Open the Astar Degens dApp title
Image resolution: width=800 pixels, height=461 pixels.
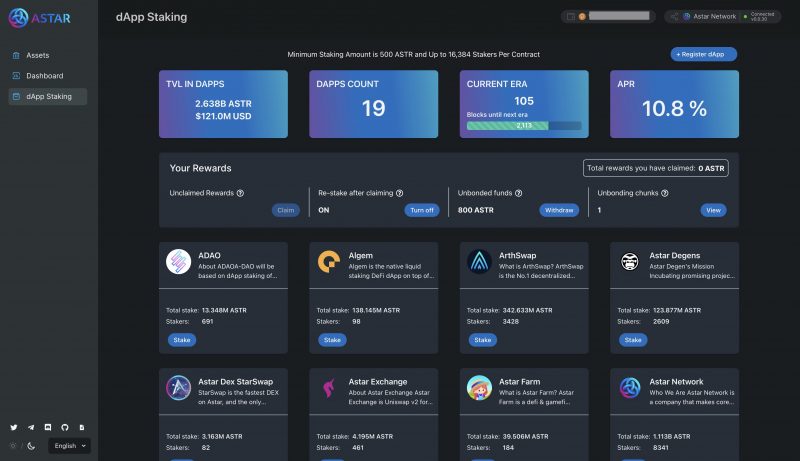[x=674, y=255]
